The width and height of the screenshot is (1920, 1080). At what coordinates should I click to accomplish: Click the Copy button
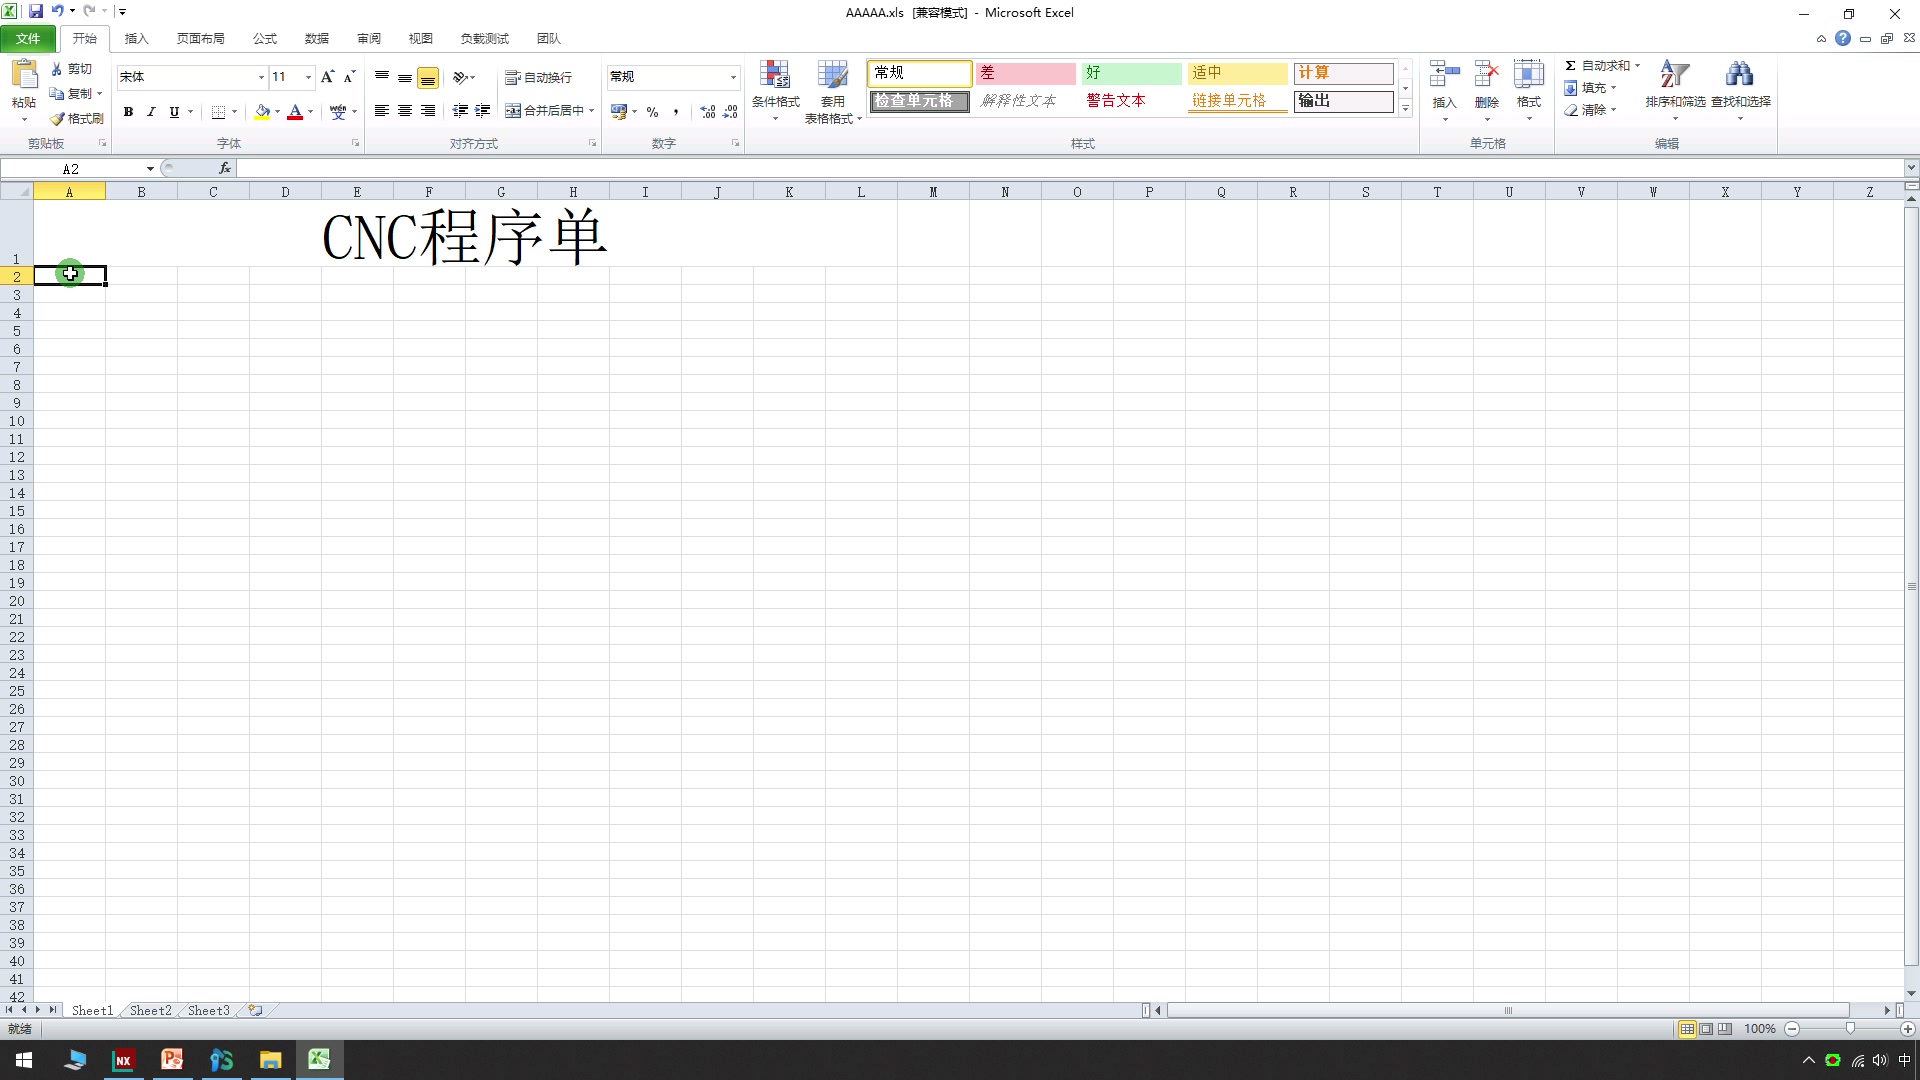[x=71, y=93]
